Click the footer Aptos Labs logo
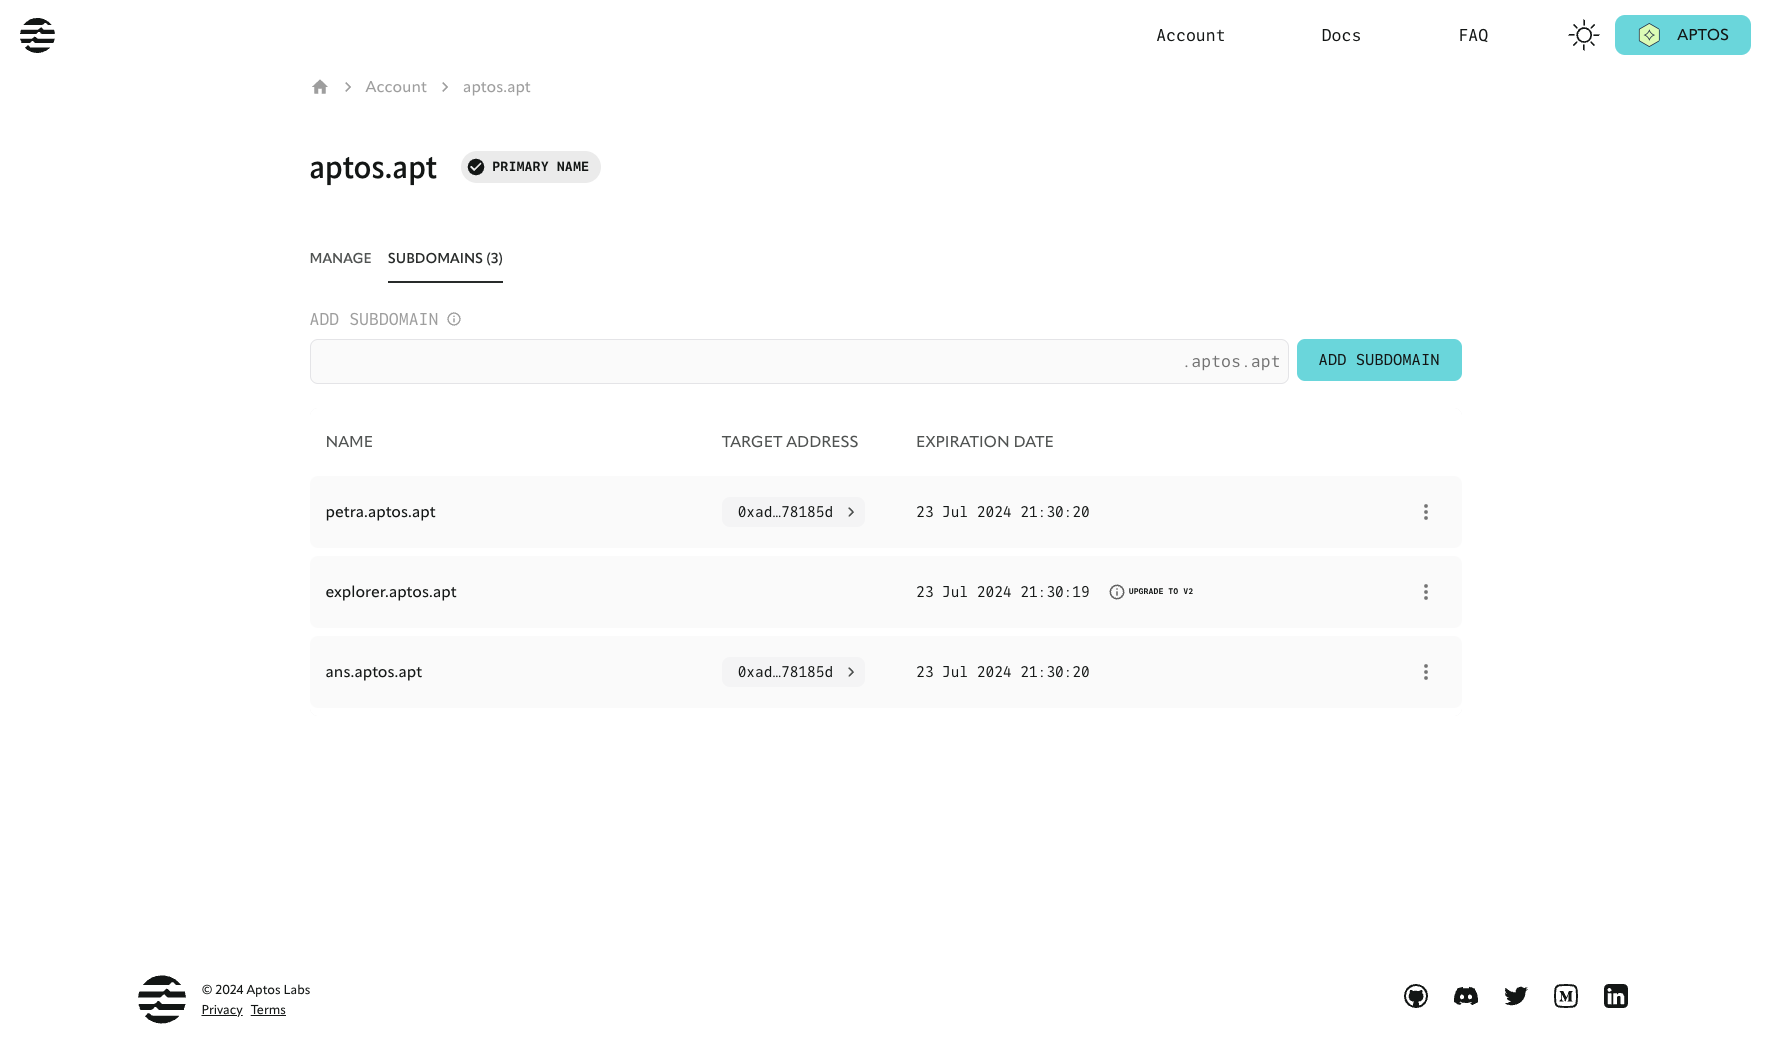 [162, 999]
